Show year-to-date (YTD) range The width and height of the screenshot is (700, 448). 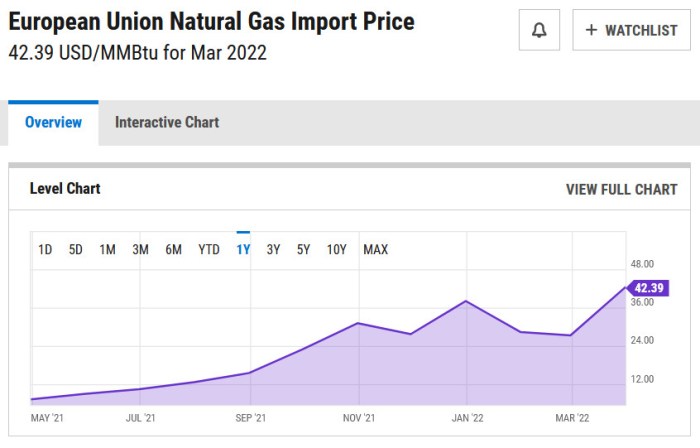[x=209, y=249]
